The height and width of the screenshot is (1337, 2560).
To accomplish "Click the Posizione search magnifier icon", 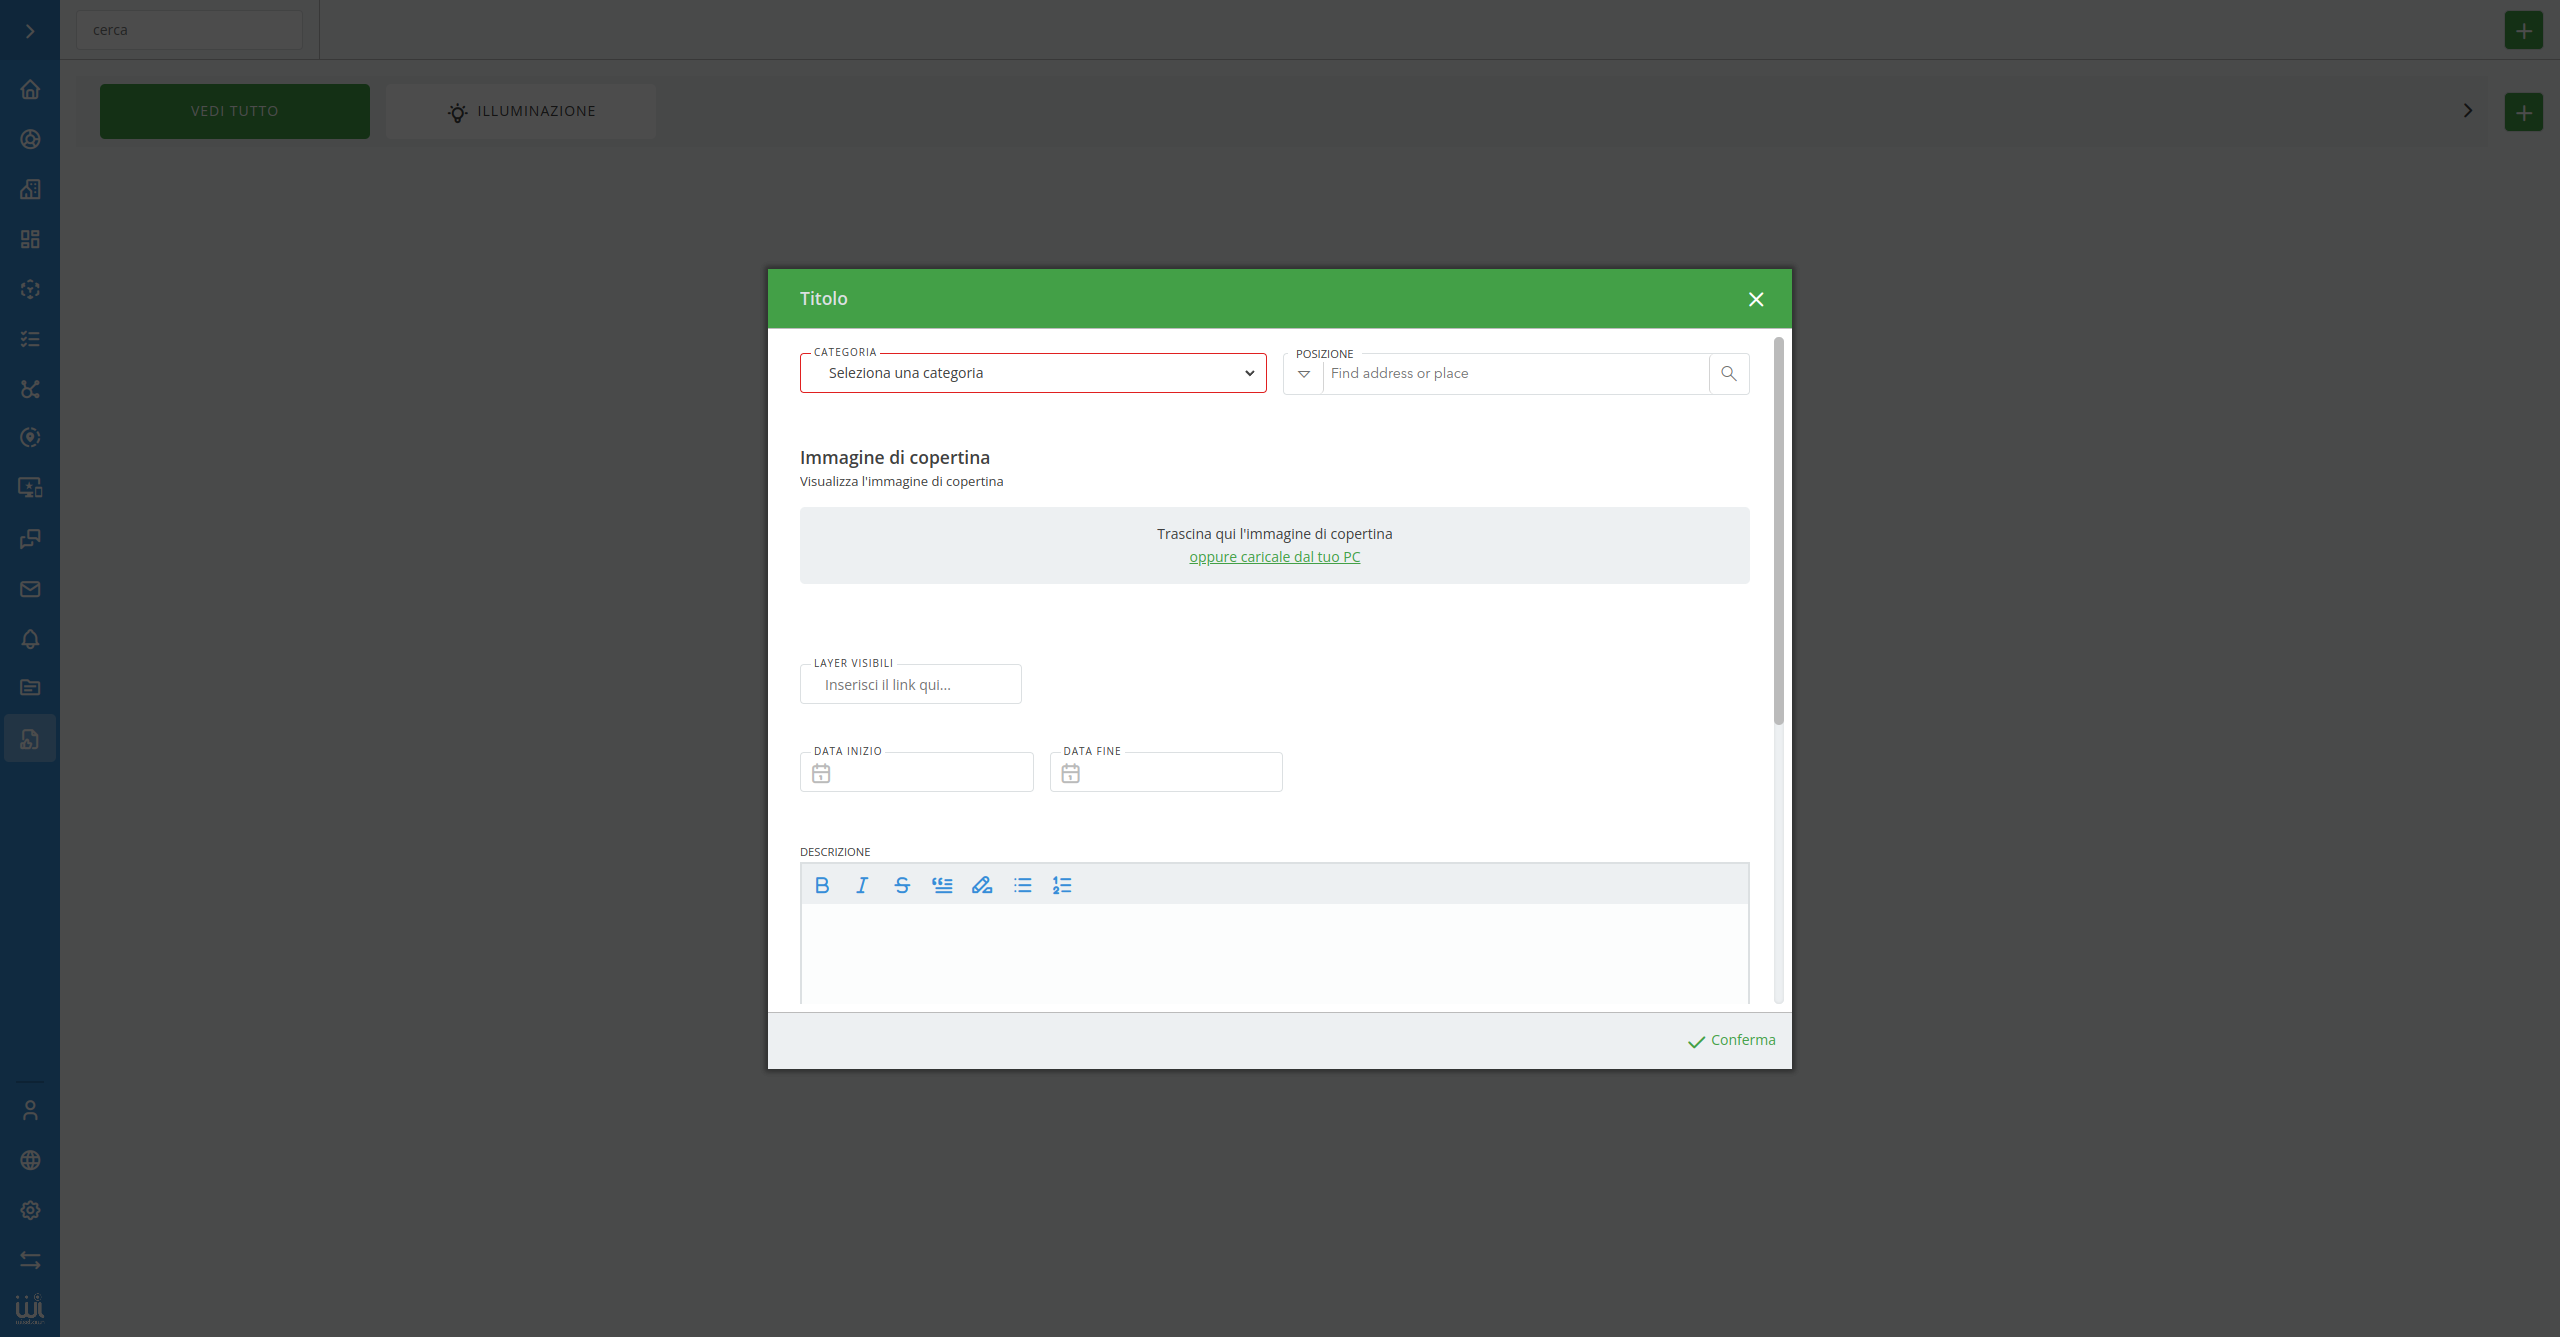I will point(1729,374).
